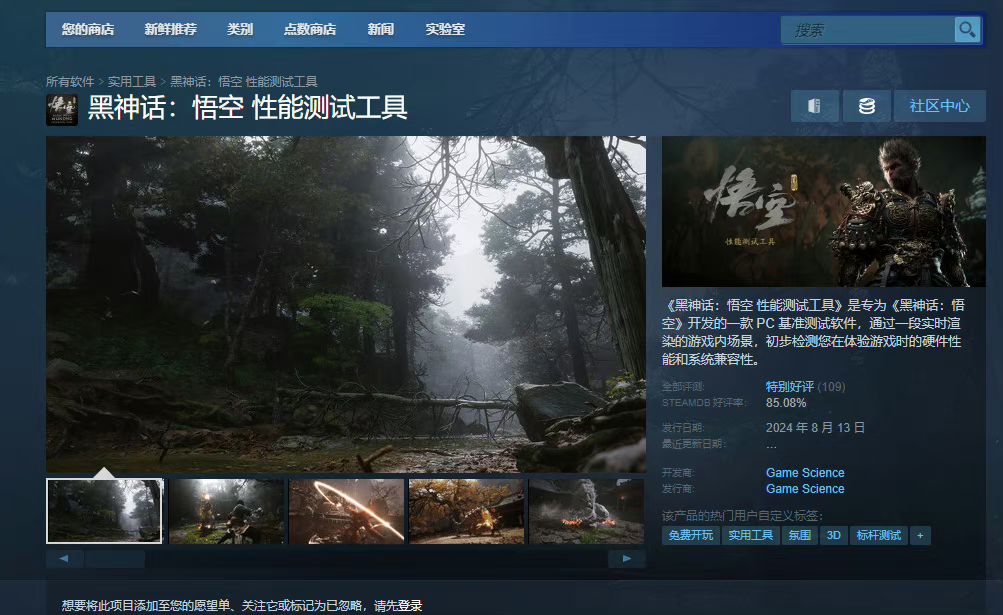Open the developer Game Science link
1003x615 pixels.
point(805,472)
